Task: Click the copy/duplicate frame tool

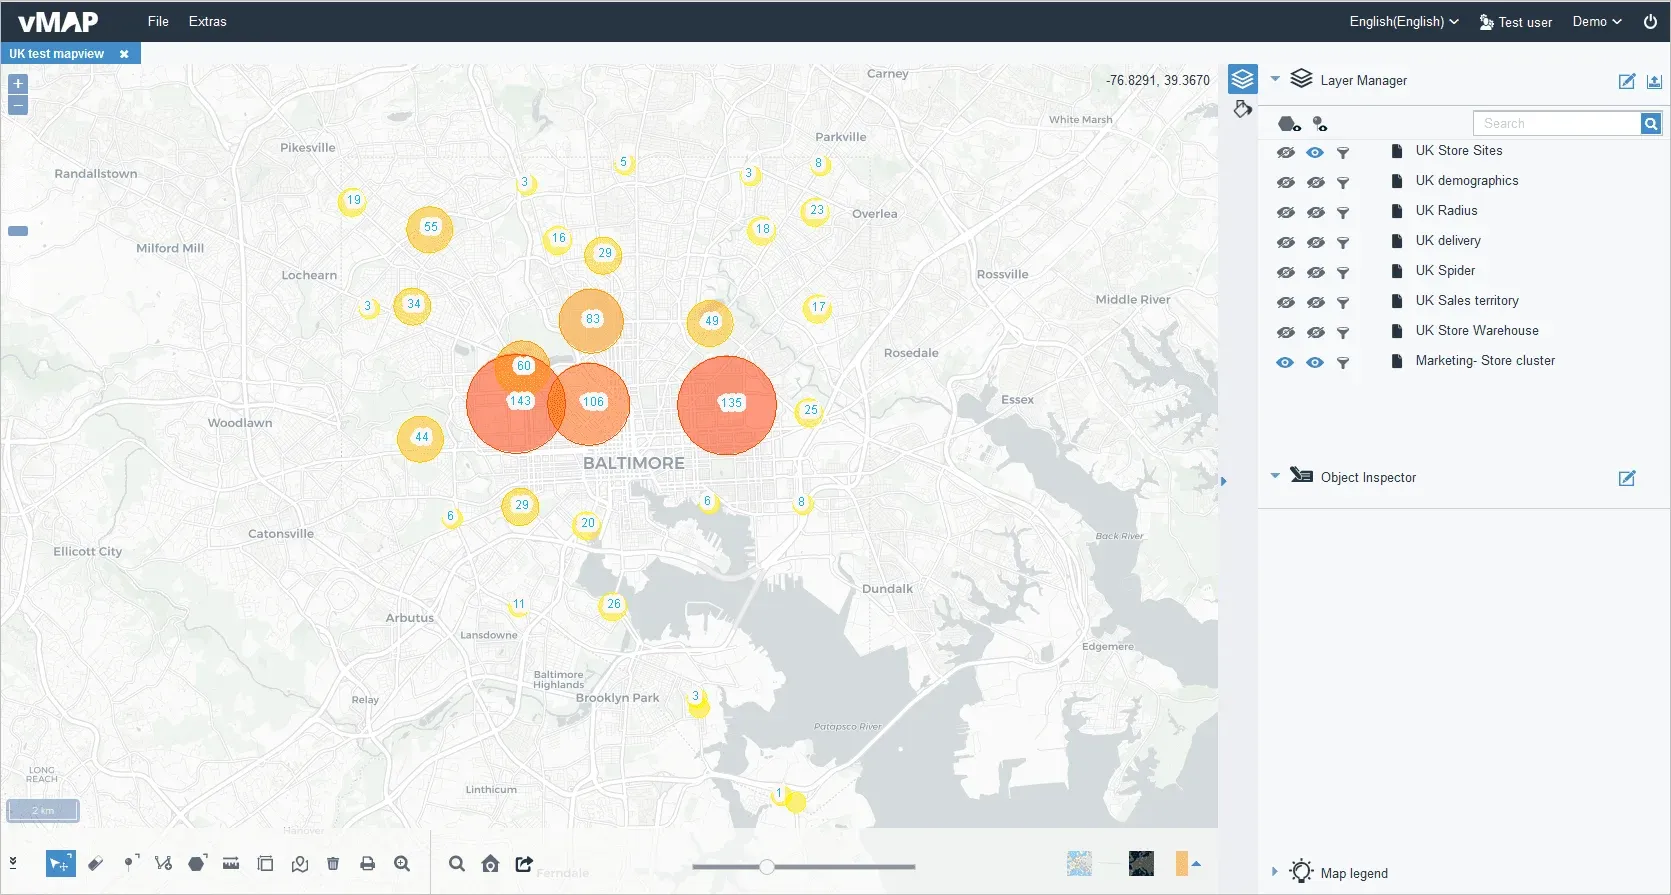Action: coord(265,863)
